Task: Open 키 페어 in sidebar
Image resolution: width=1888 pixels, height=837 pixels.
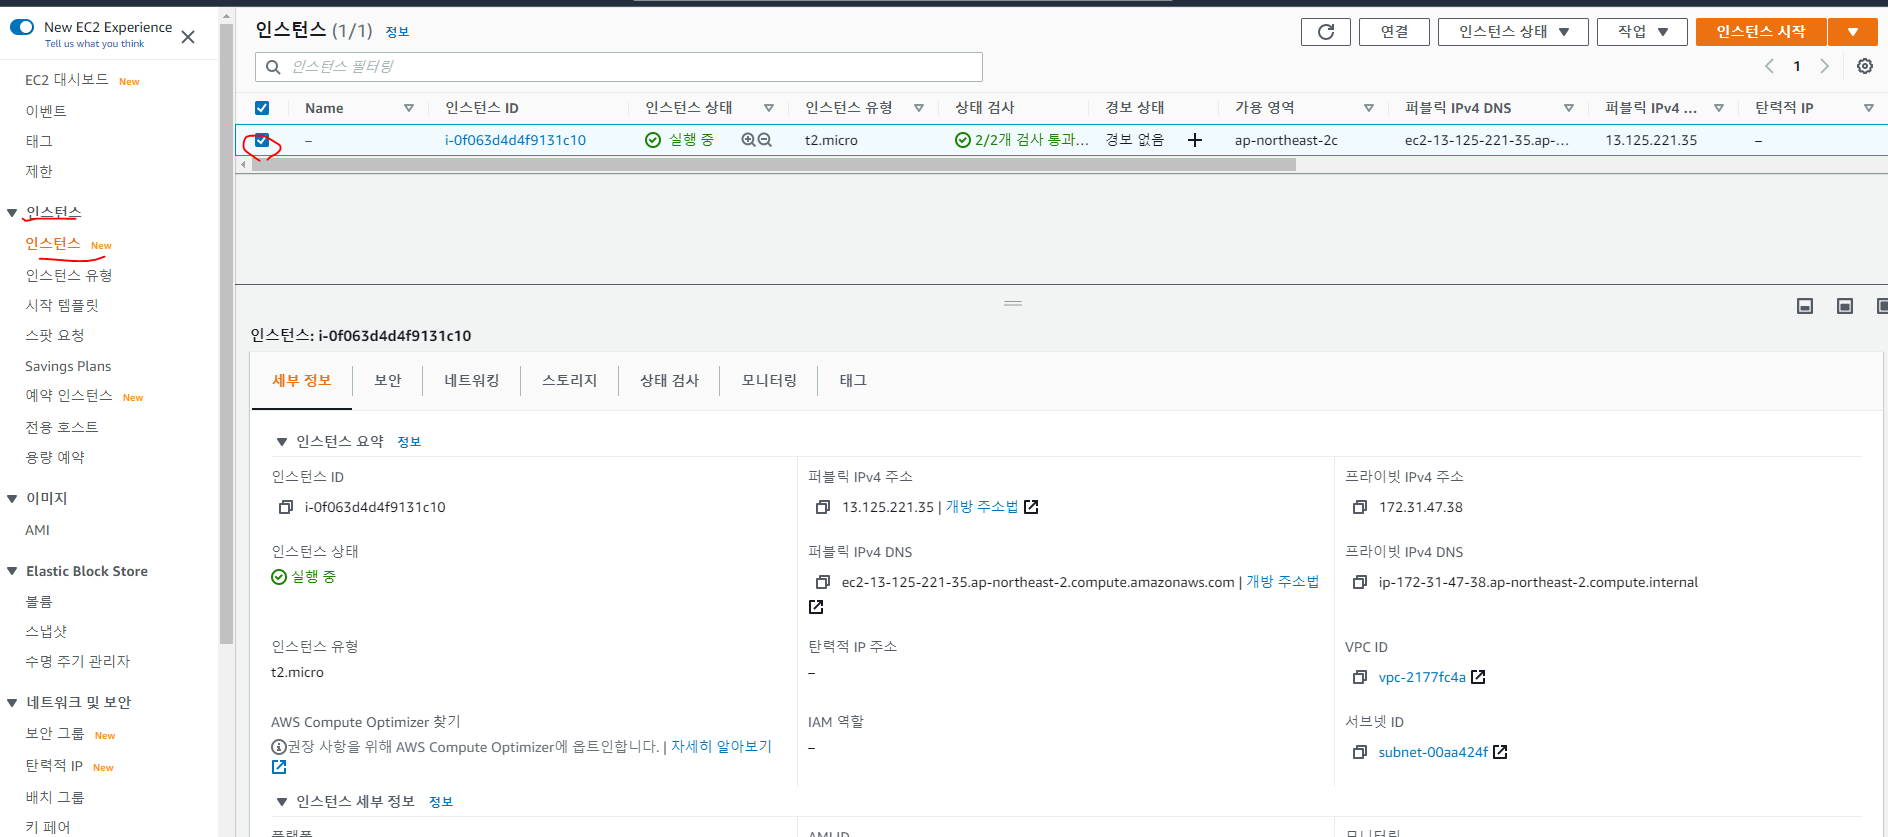Action: pyautogui.click(x=48, y=827)
